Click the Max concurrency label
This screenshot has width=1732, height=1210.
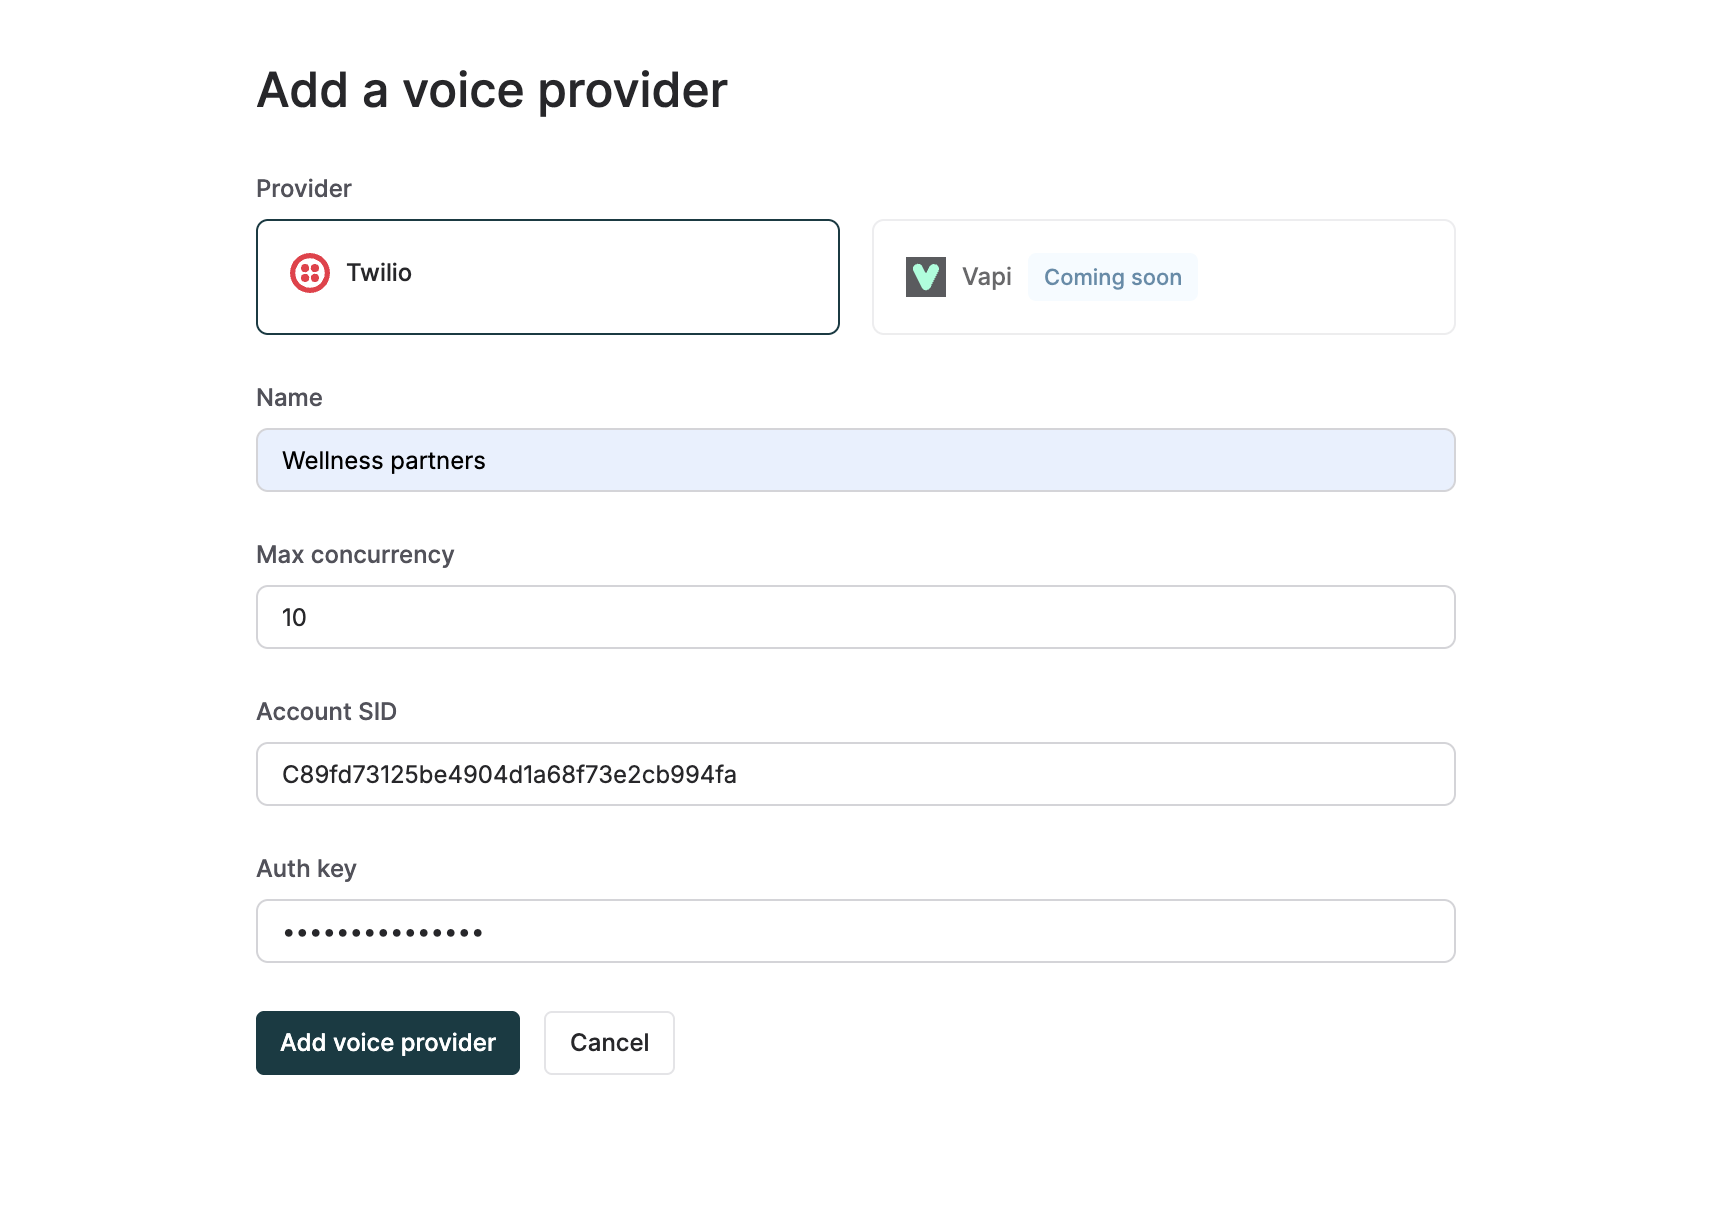(x=355, y=554)
